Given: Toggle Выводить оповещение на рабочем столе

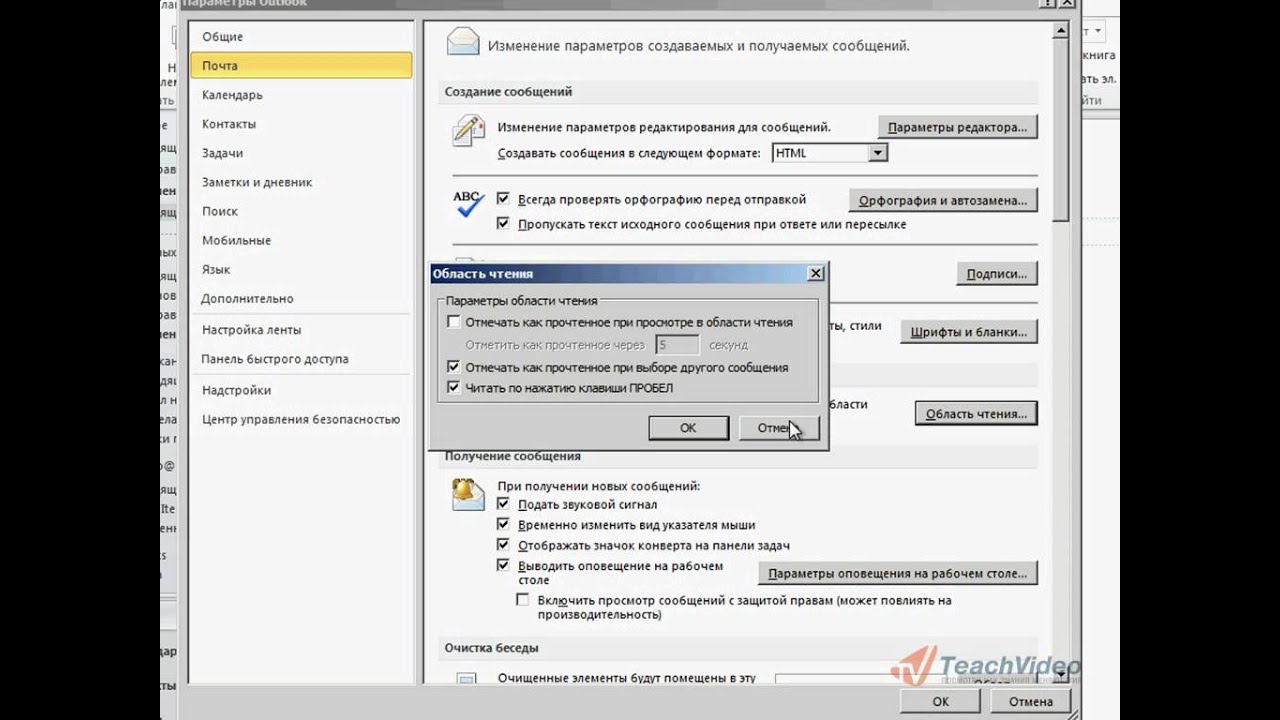Looking at the screenshot, I should point(503,565).
